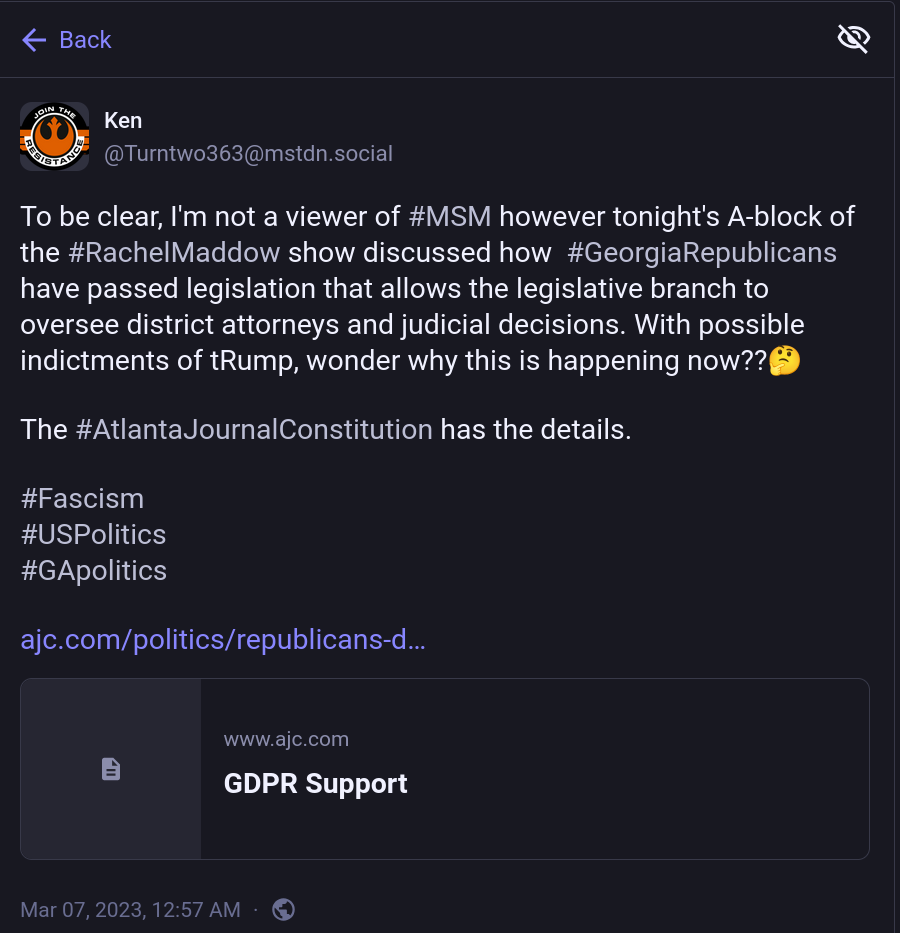This screenshot has height=933, width=900.
Task: Click the public visibility globe icon
Action: coord(284,910)
